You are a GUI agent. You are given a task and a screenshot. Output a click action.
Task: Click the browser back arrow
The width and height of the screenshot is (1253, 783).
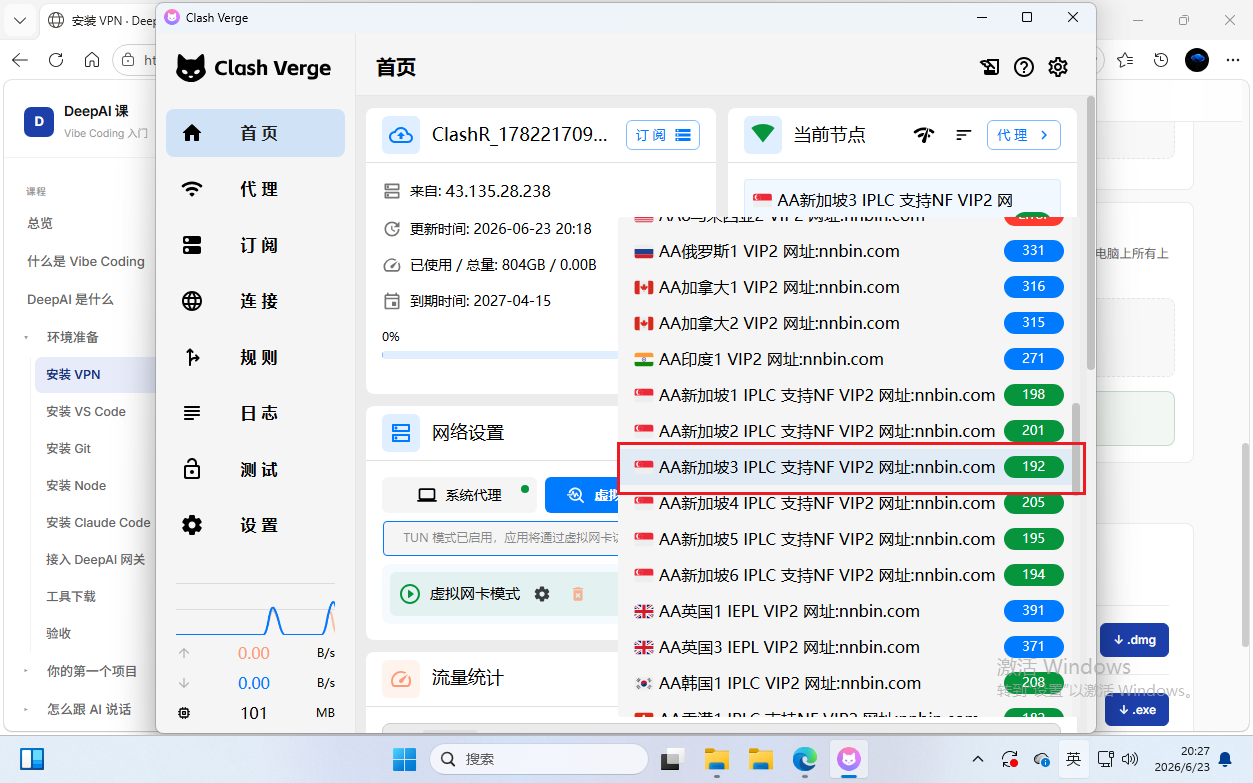(20, 60)
